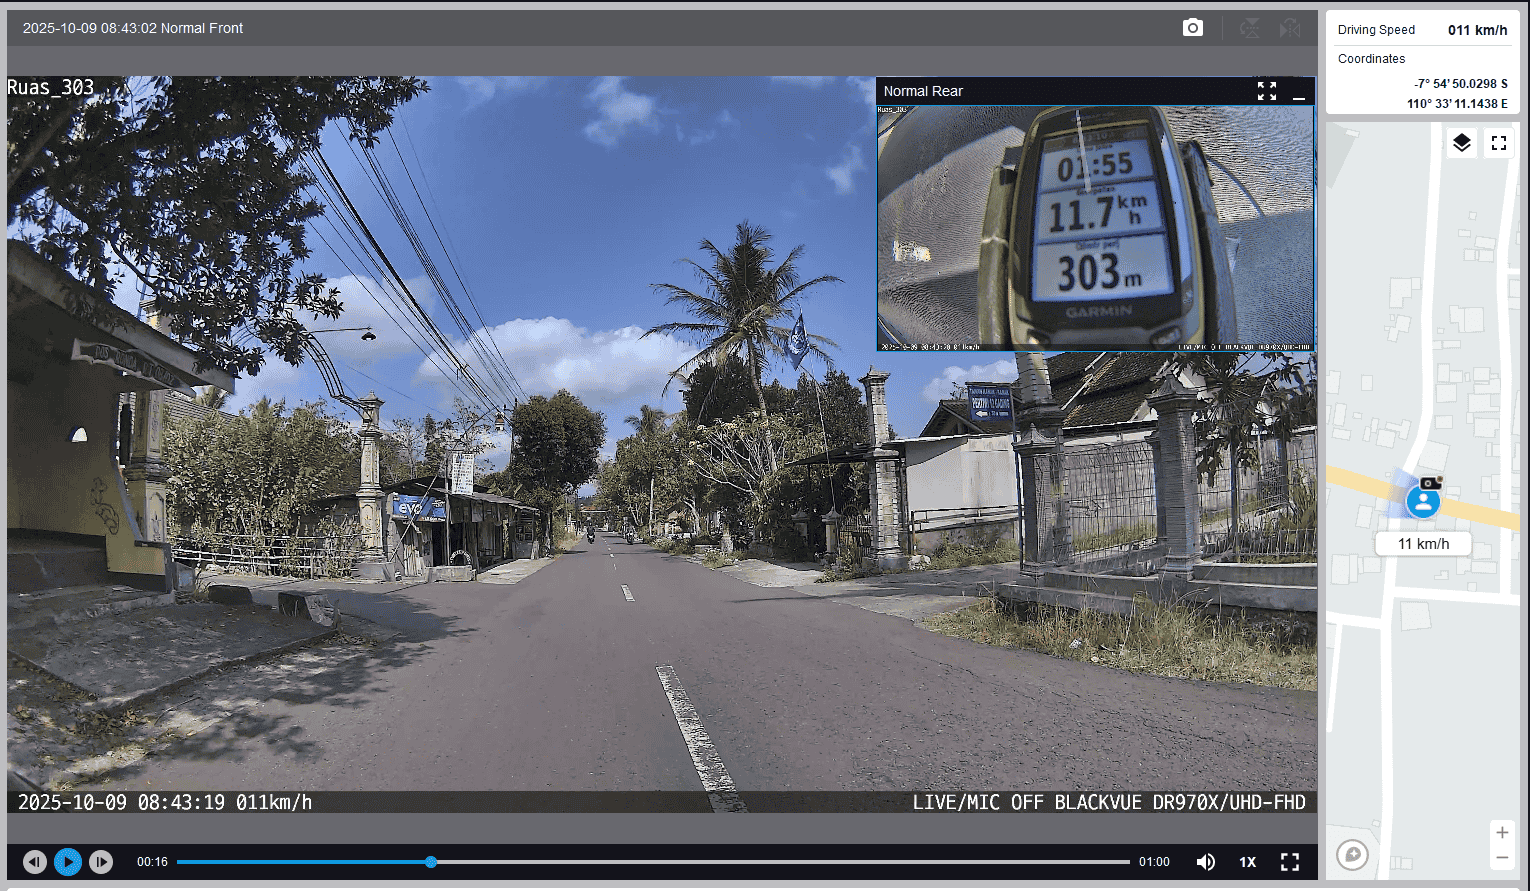Capture a snapshot with the camera icon
This screenshot has height=891, width=1530.
pyautogui.click(x=1192, y=28)
